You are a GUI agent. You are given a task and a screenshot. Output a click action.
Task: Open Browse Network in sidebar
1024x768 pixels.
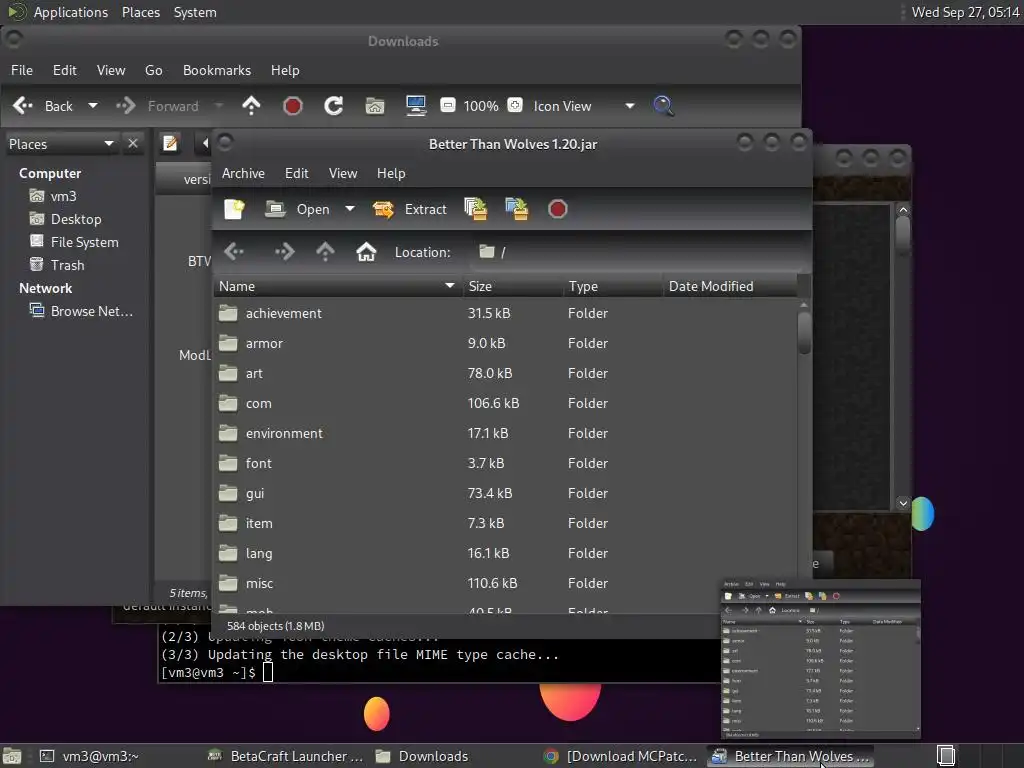coord(81,311)
